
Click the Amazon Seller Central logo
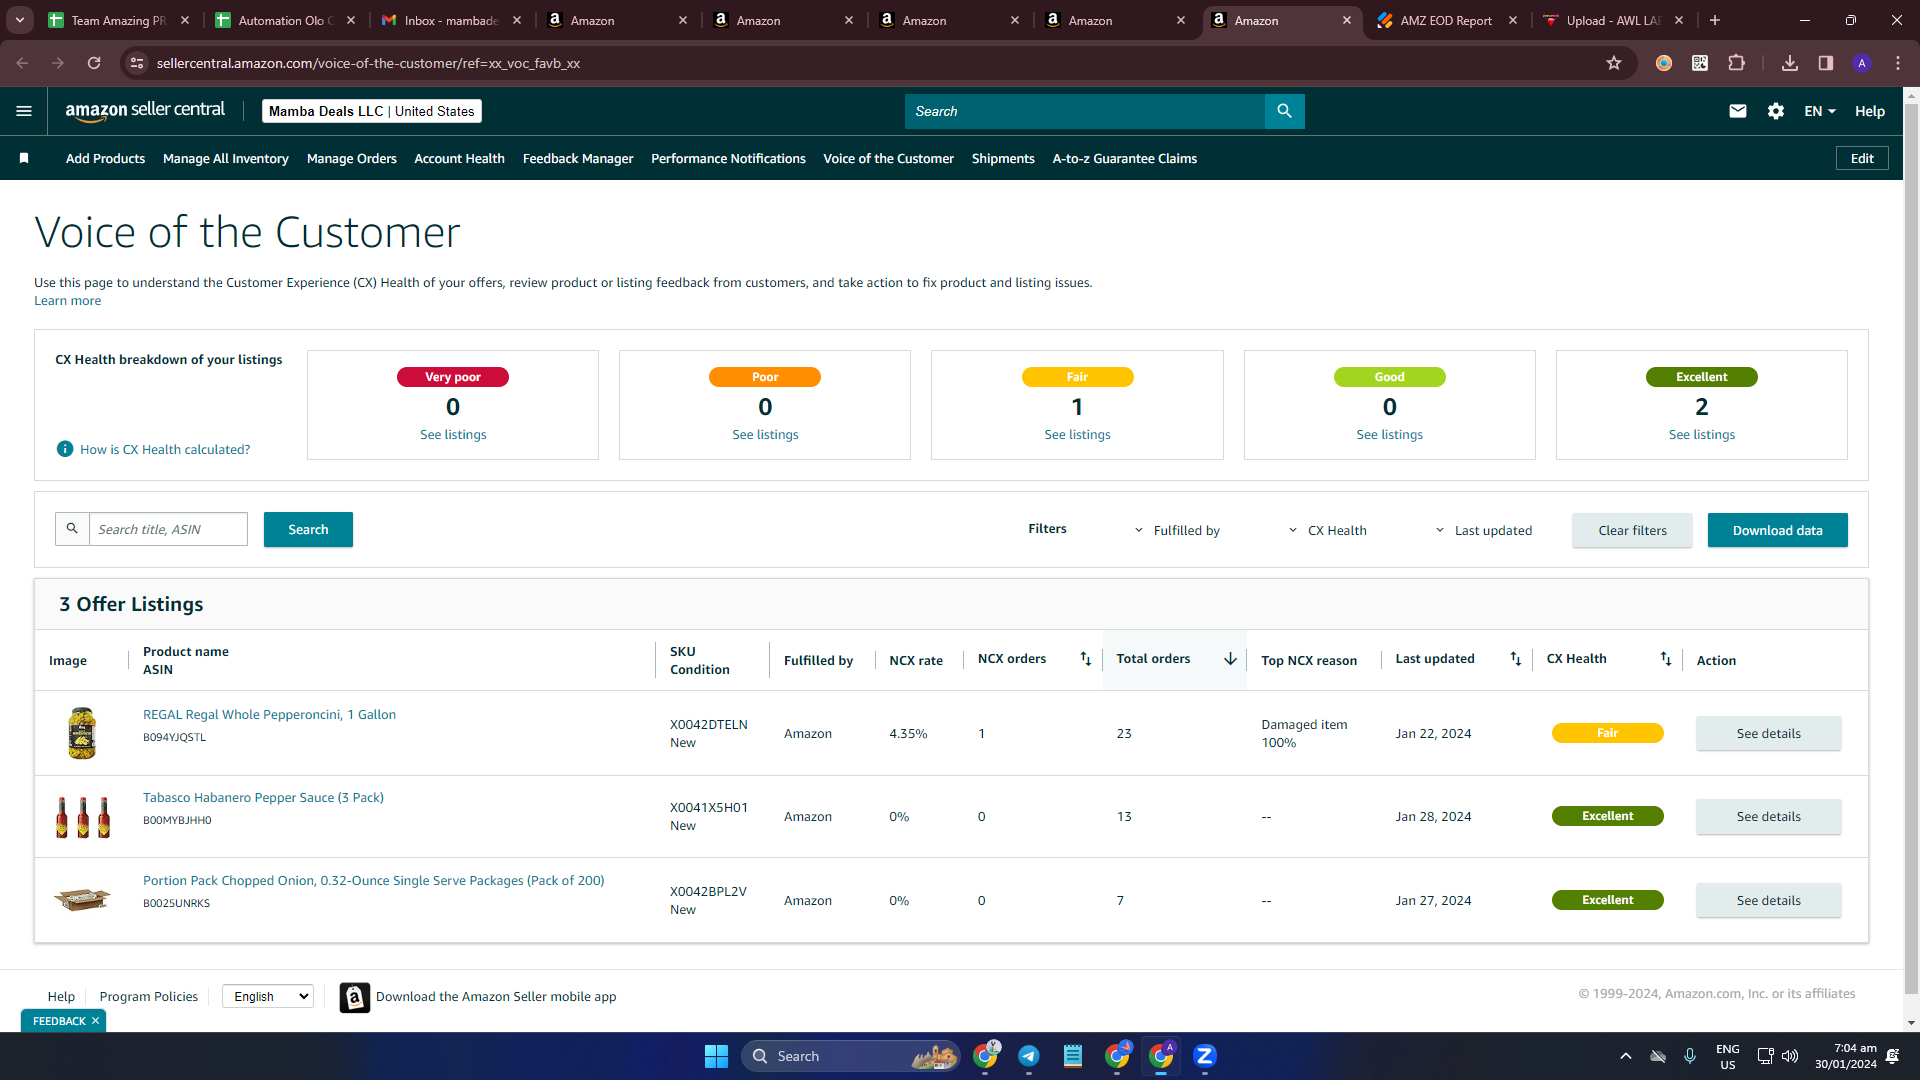[145, 111]
